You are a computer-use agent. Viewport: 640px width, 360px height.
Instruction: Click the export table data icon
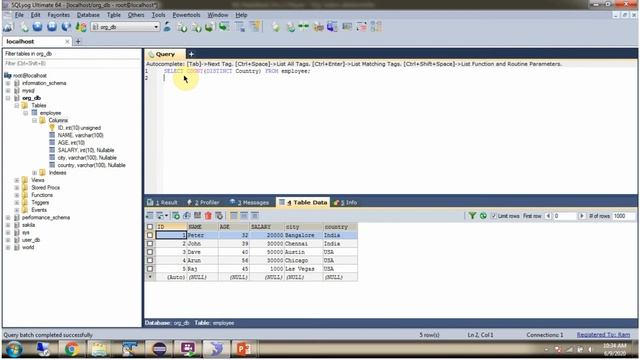(150, 216)
